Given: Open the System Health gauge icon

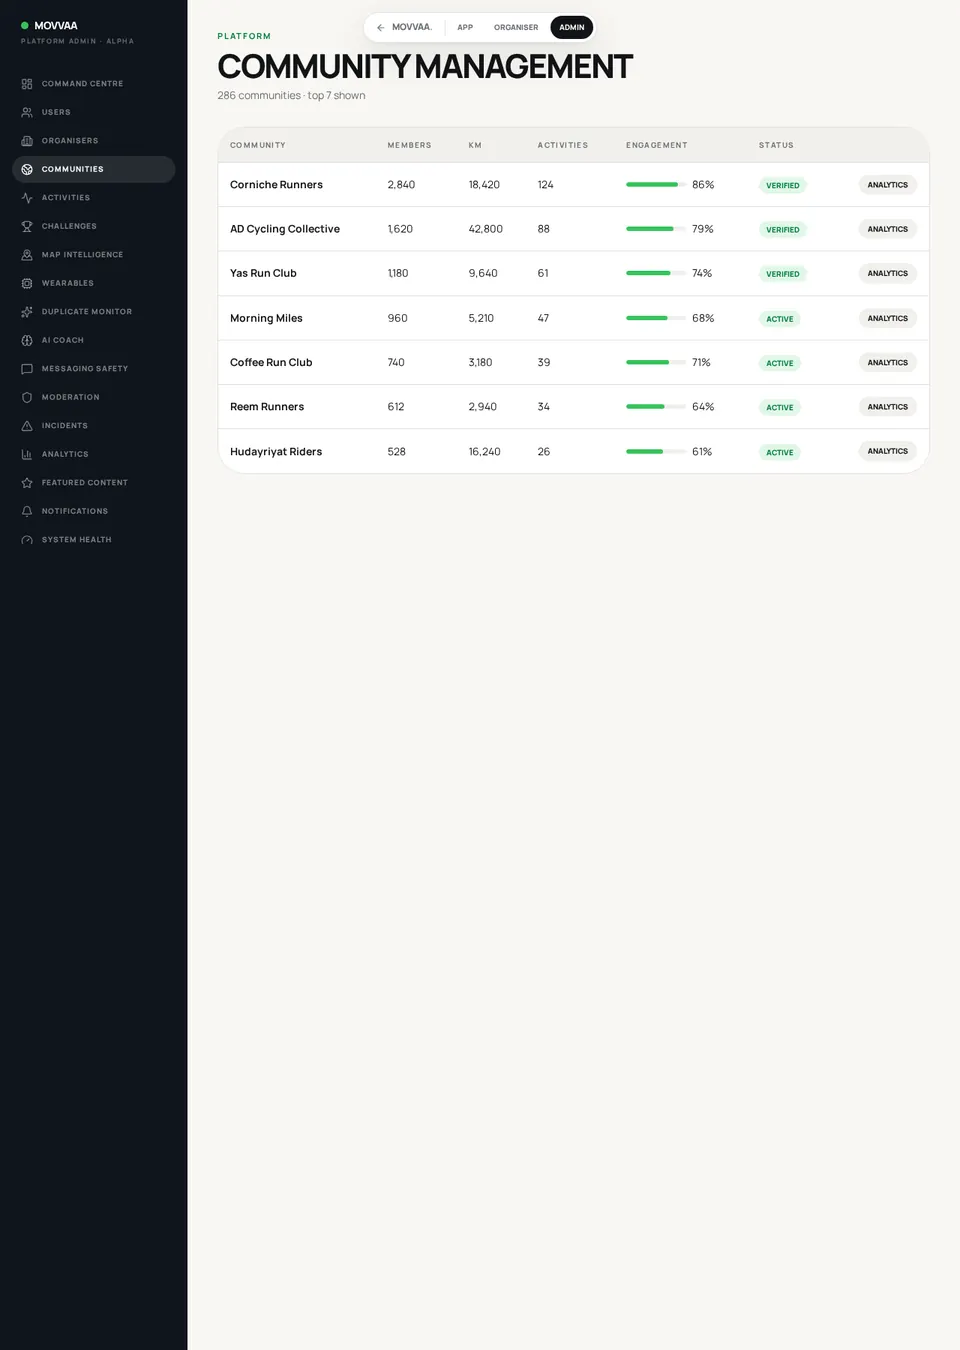Looking at the screenshot, I should [27, 540].
